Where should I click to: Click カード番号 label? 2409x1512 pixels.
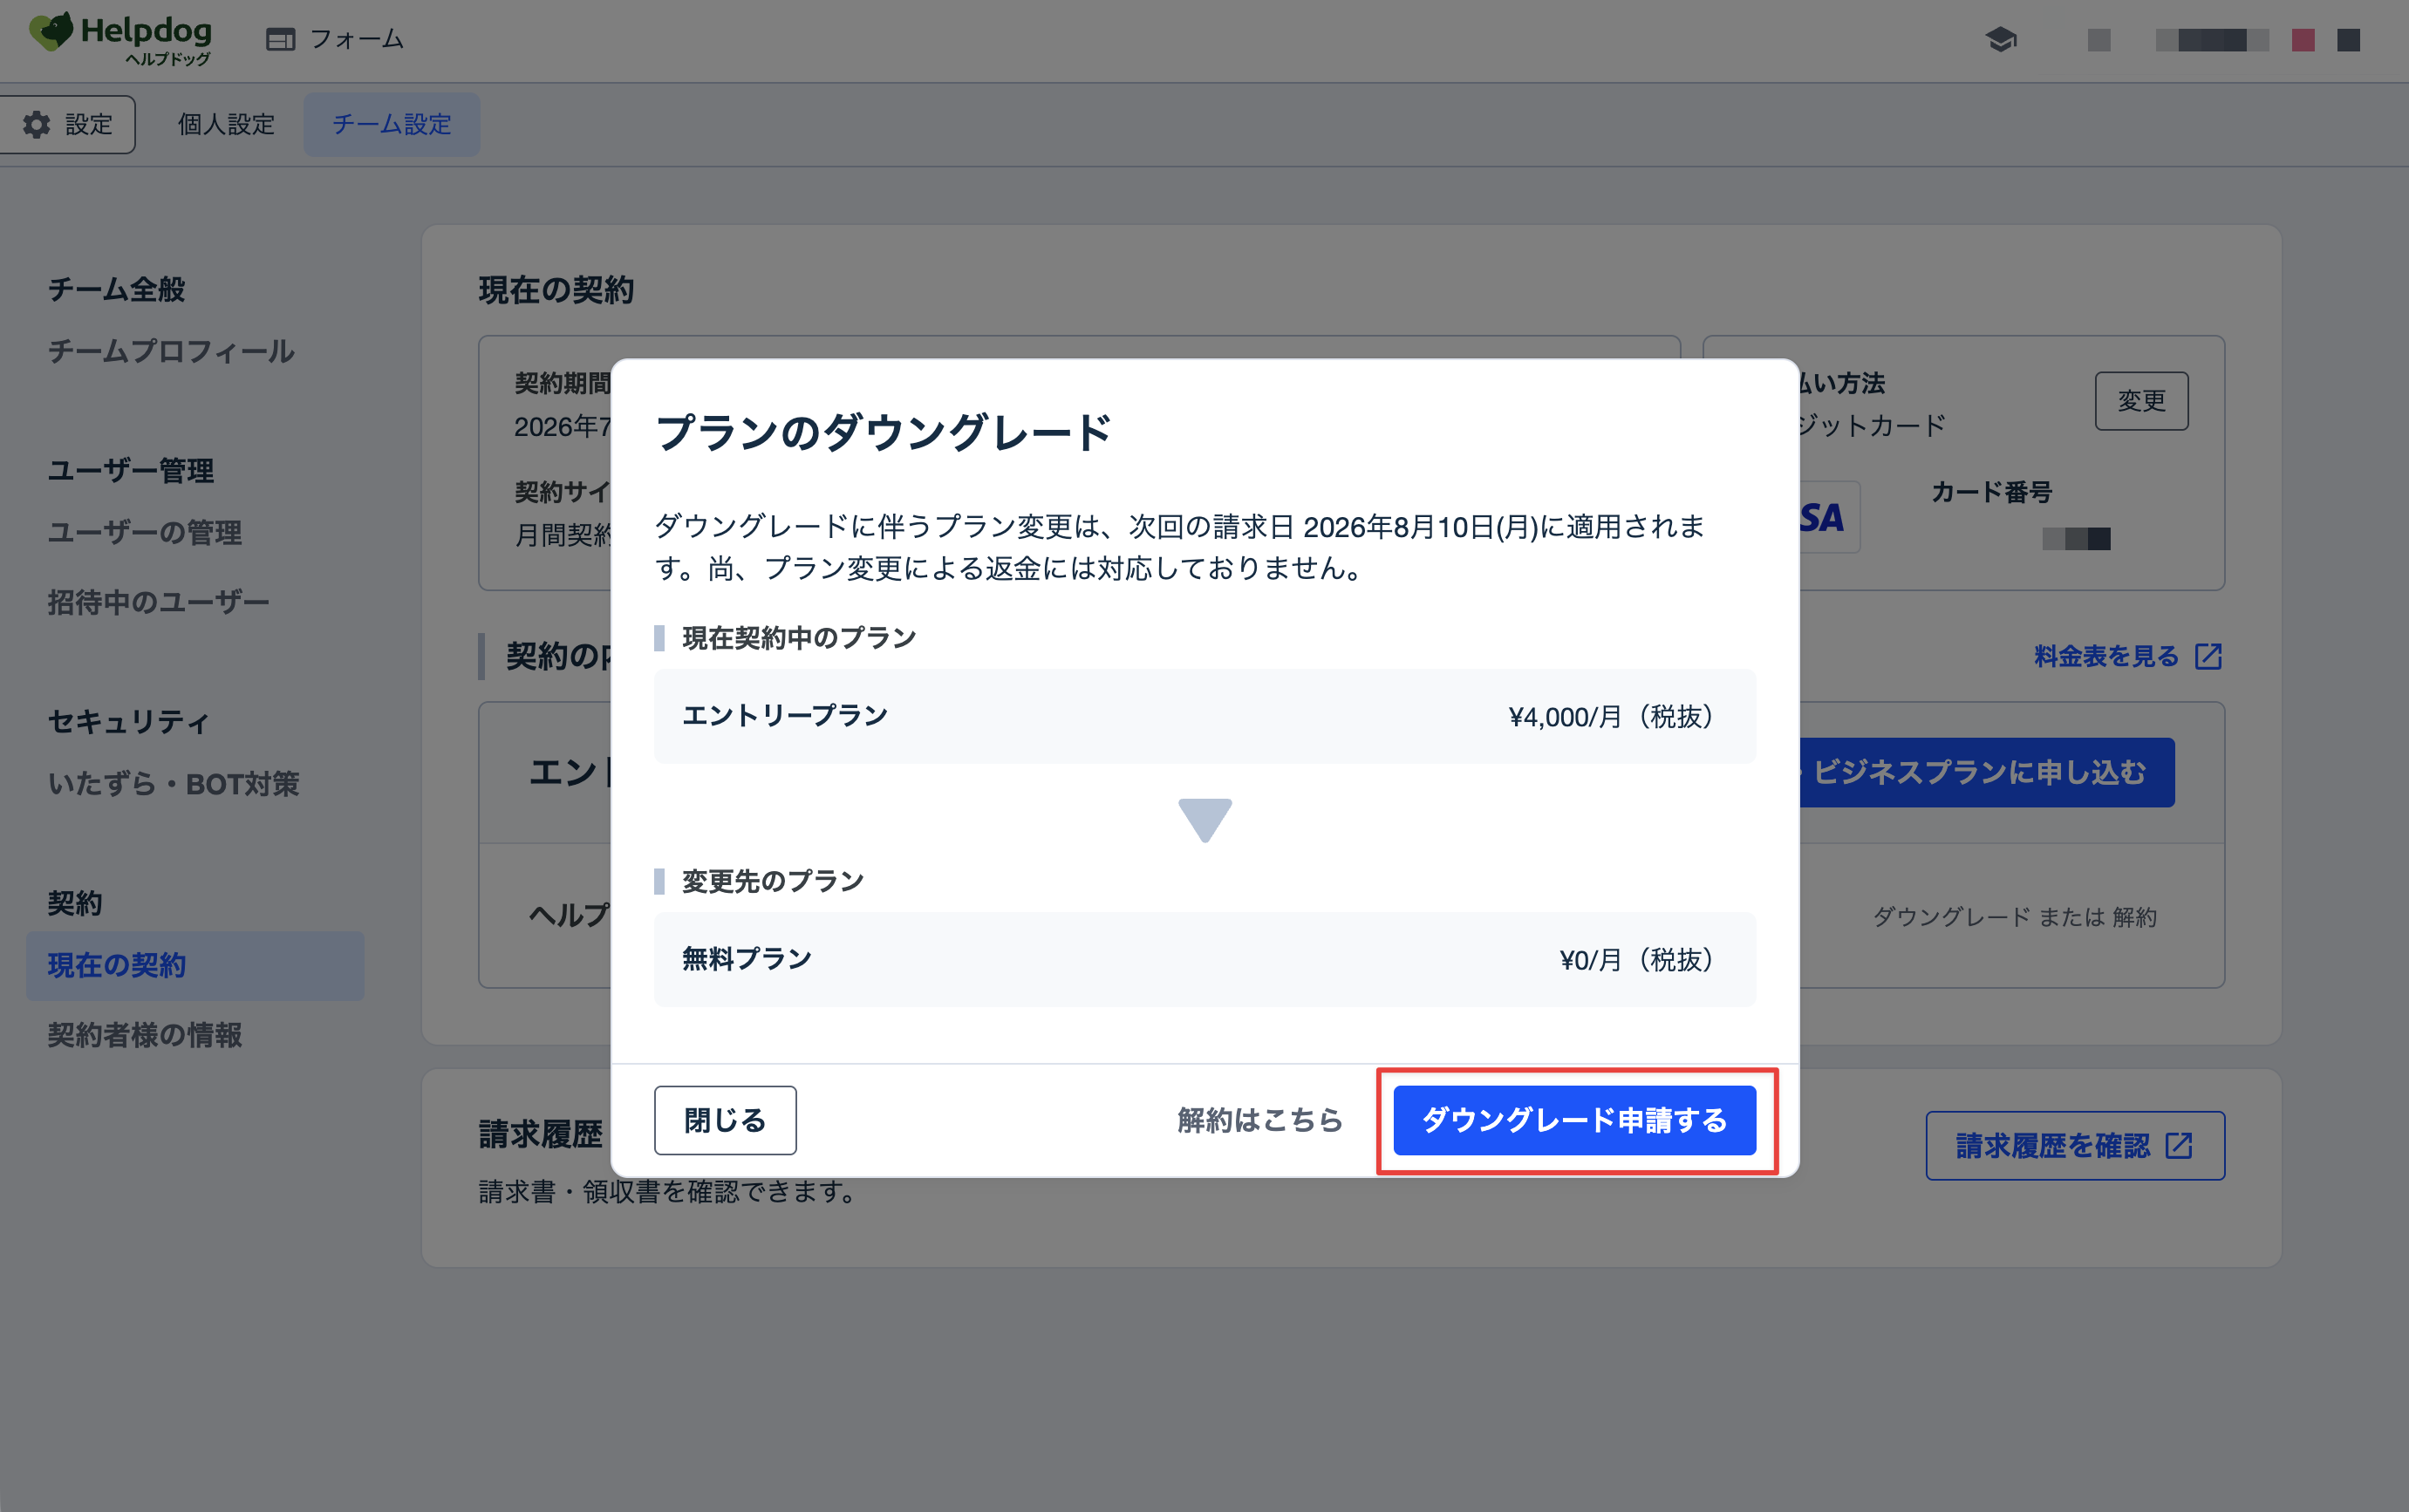(x=1991, y=492)
